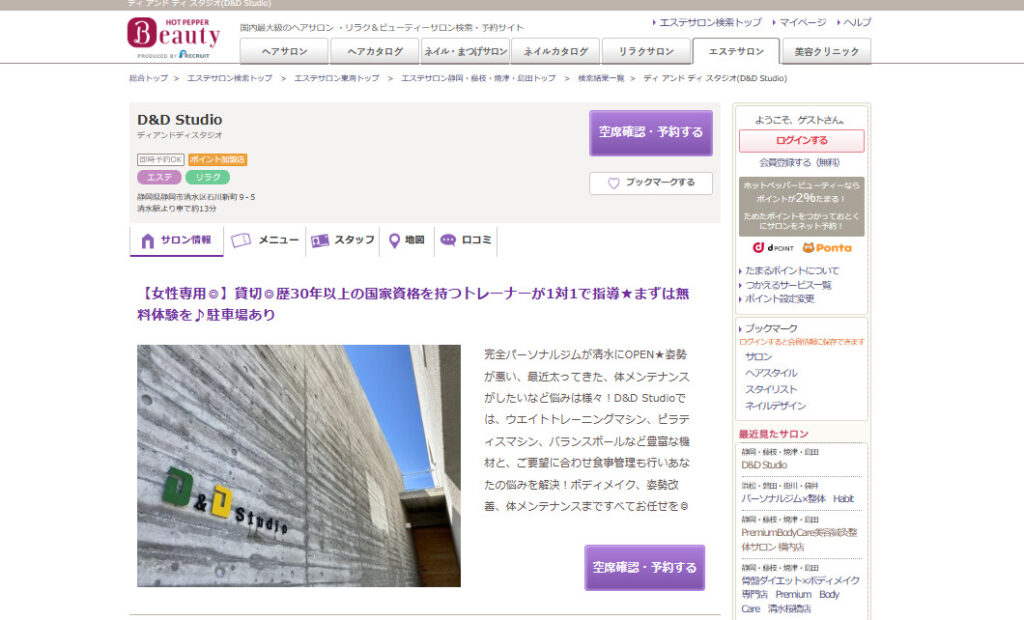Click the house icon for サロン情報
Image resolution: width=1024 pixels, height=620 pixels.
[148, 241]
